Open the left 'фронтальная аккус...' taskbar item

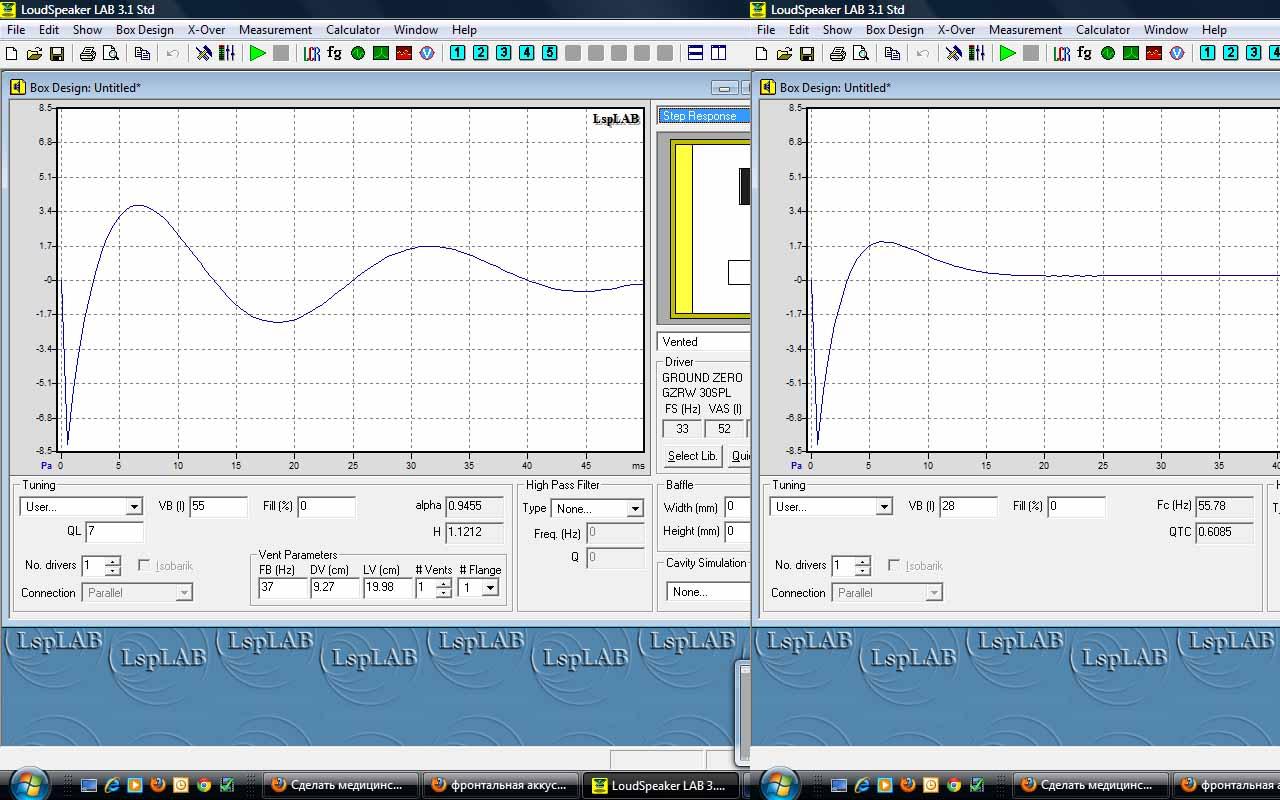coord(503,785)
